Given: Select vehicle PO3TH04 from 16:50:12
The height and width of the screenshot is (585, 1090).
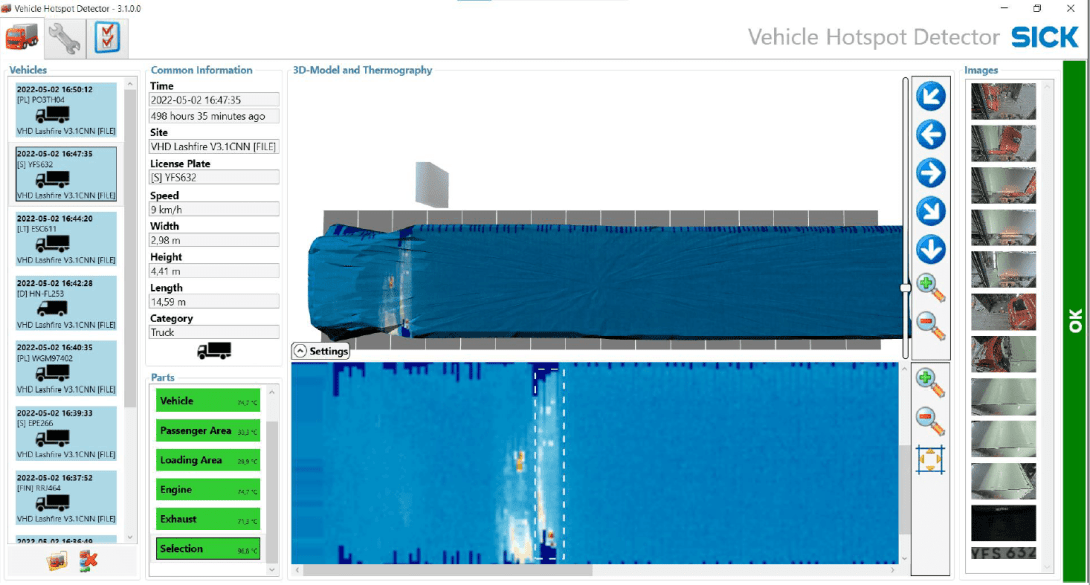Looking at the screenshot, I should (x=66, y=110).
